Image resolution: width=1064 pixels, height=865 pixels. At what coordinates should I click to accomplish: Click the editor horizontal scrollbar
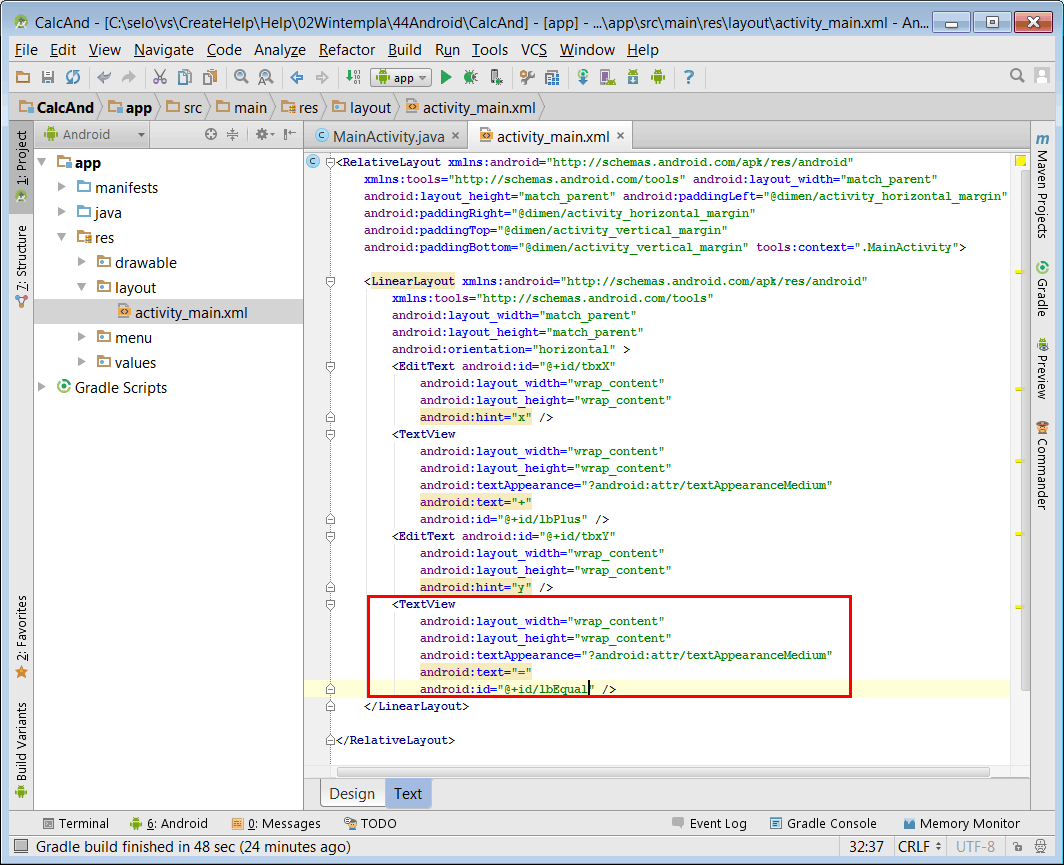click(663, 771)
